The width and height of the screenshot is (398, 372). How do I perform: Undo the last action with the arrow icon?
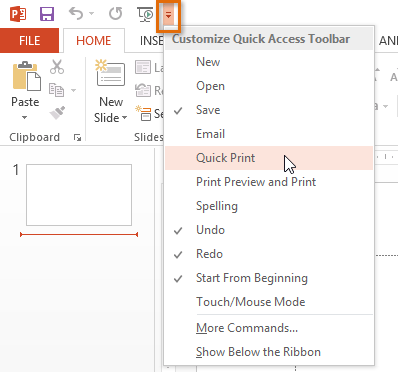[x=76, y=14]
